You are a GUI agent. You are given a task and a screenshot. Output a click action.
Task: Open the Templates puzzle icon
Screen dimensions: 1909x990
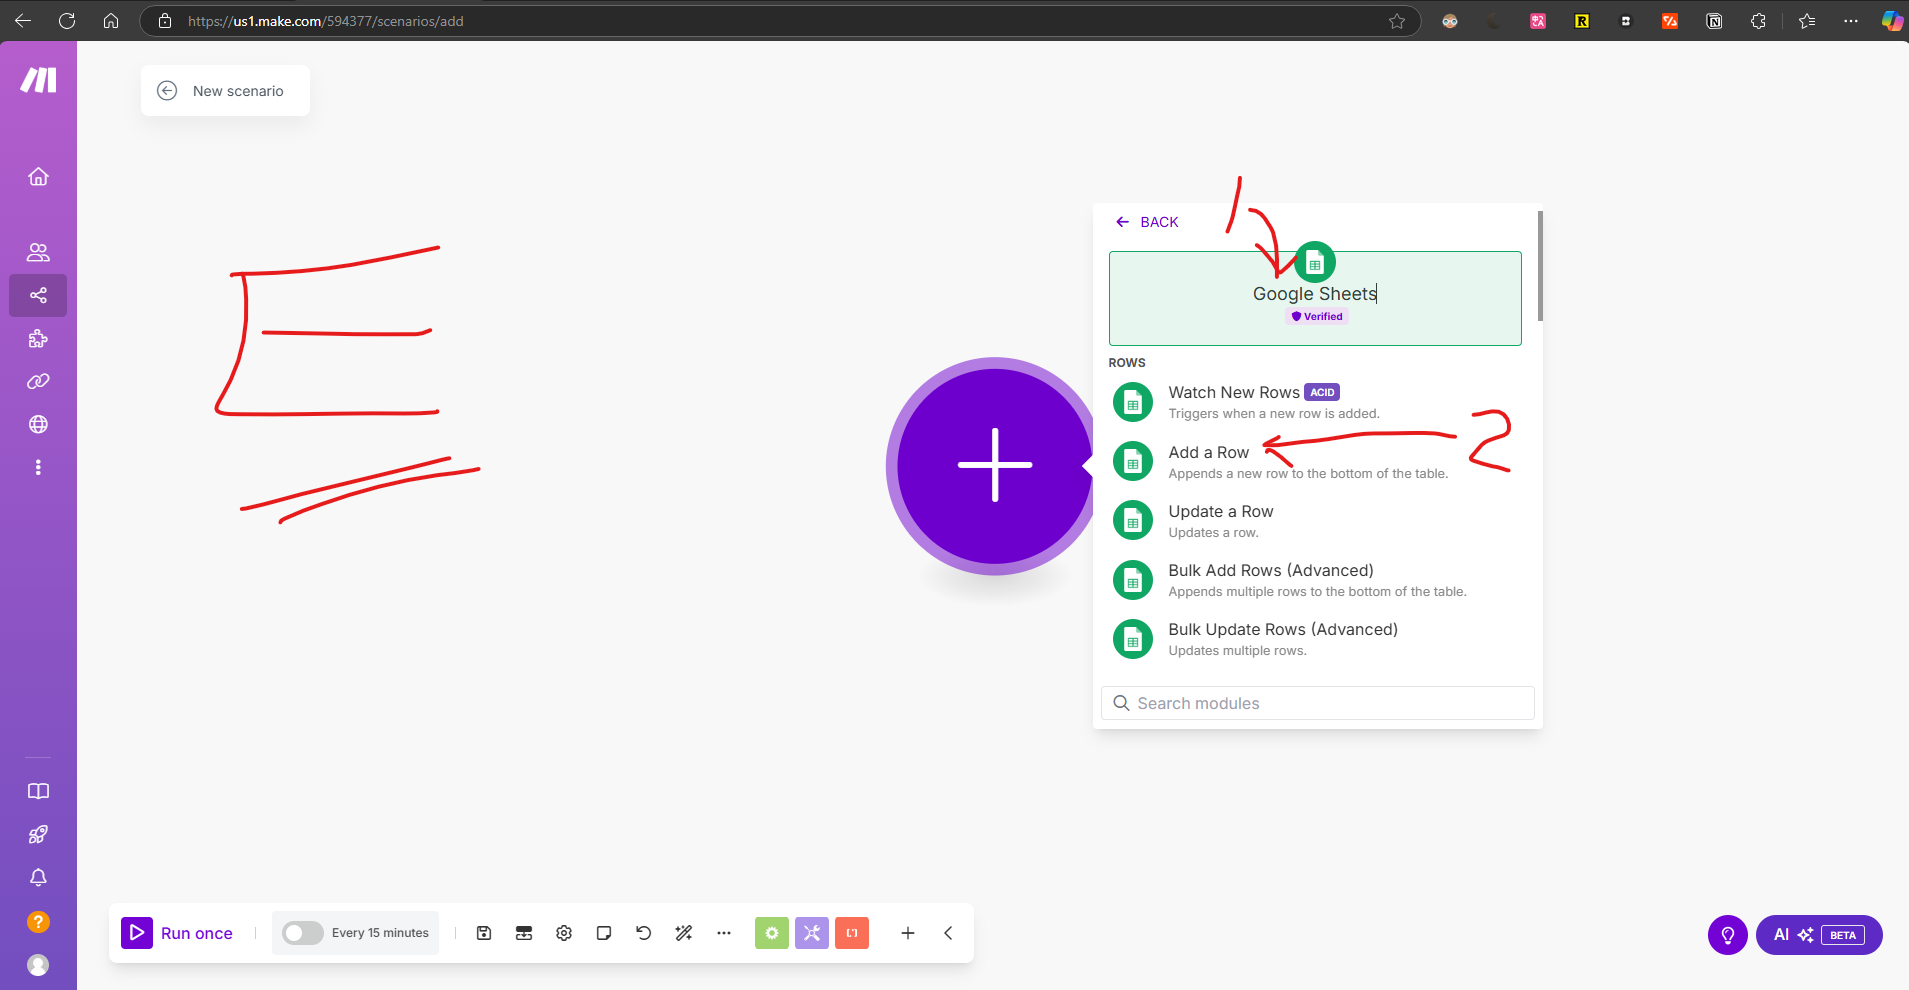tap(38, 339)
